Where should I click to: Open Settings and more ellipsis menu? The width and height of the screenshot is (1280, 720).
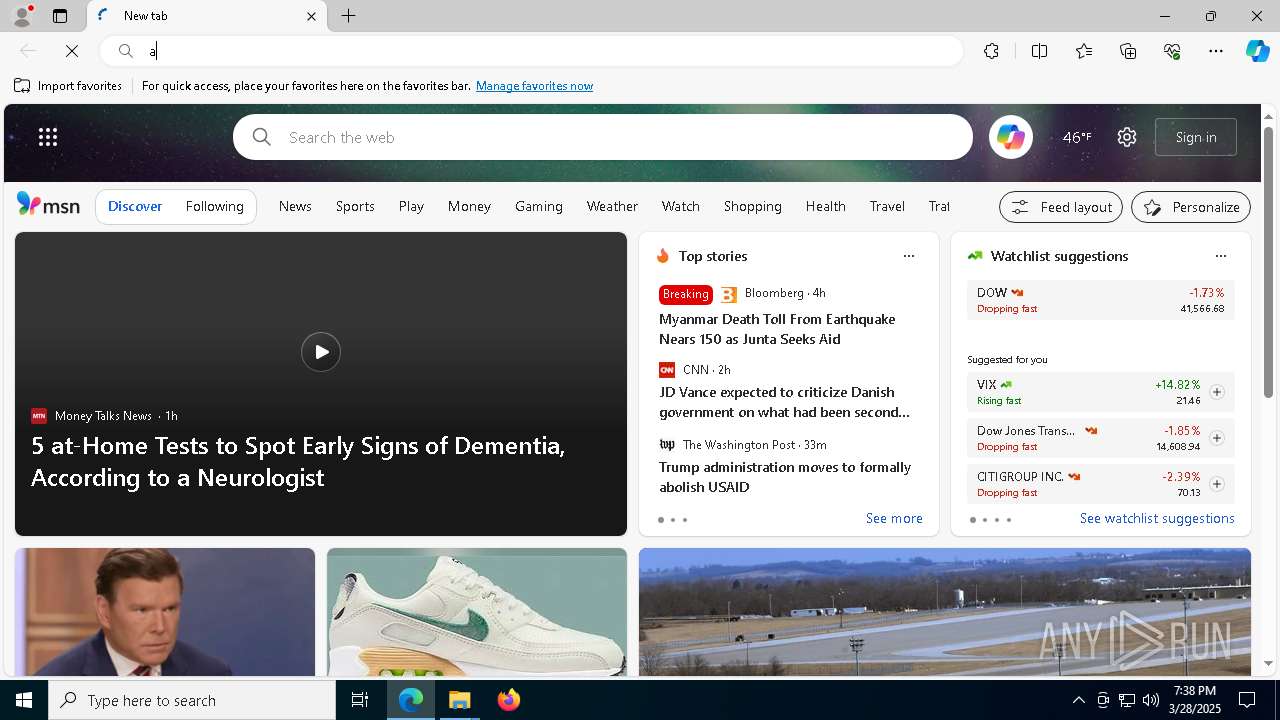click(1216, 51)
